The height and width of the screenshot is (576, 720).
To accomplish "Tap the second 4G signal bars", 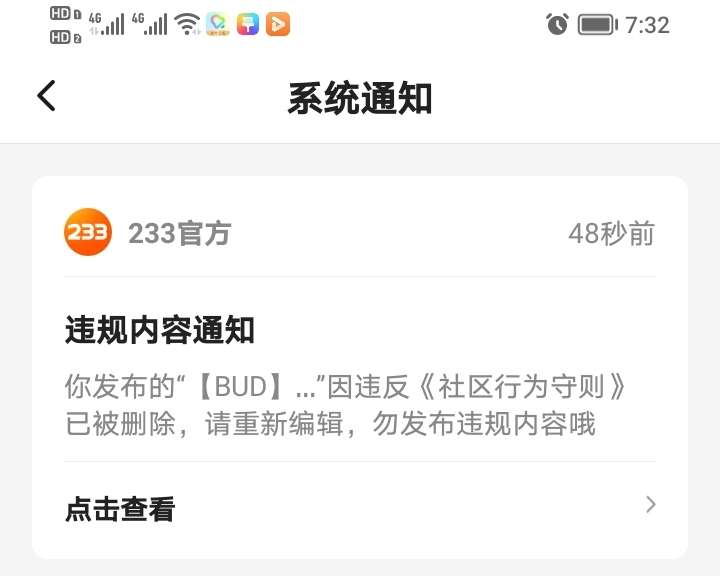I will pos(149,24).
